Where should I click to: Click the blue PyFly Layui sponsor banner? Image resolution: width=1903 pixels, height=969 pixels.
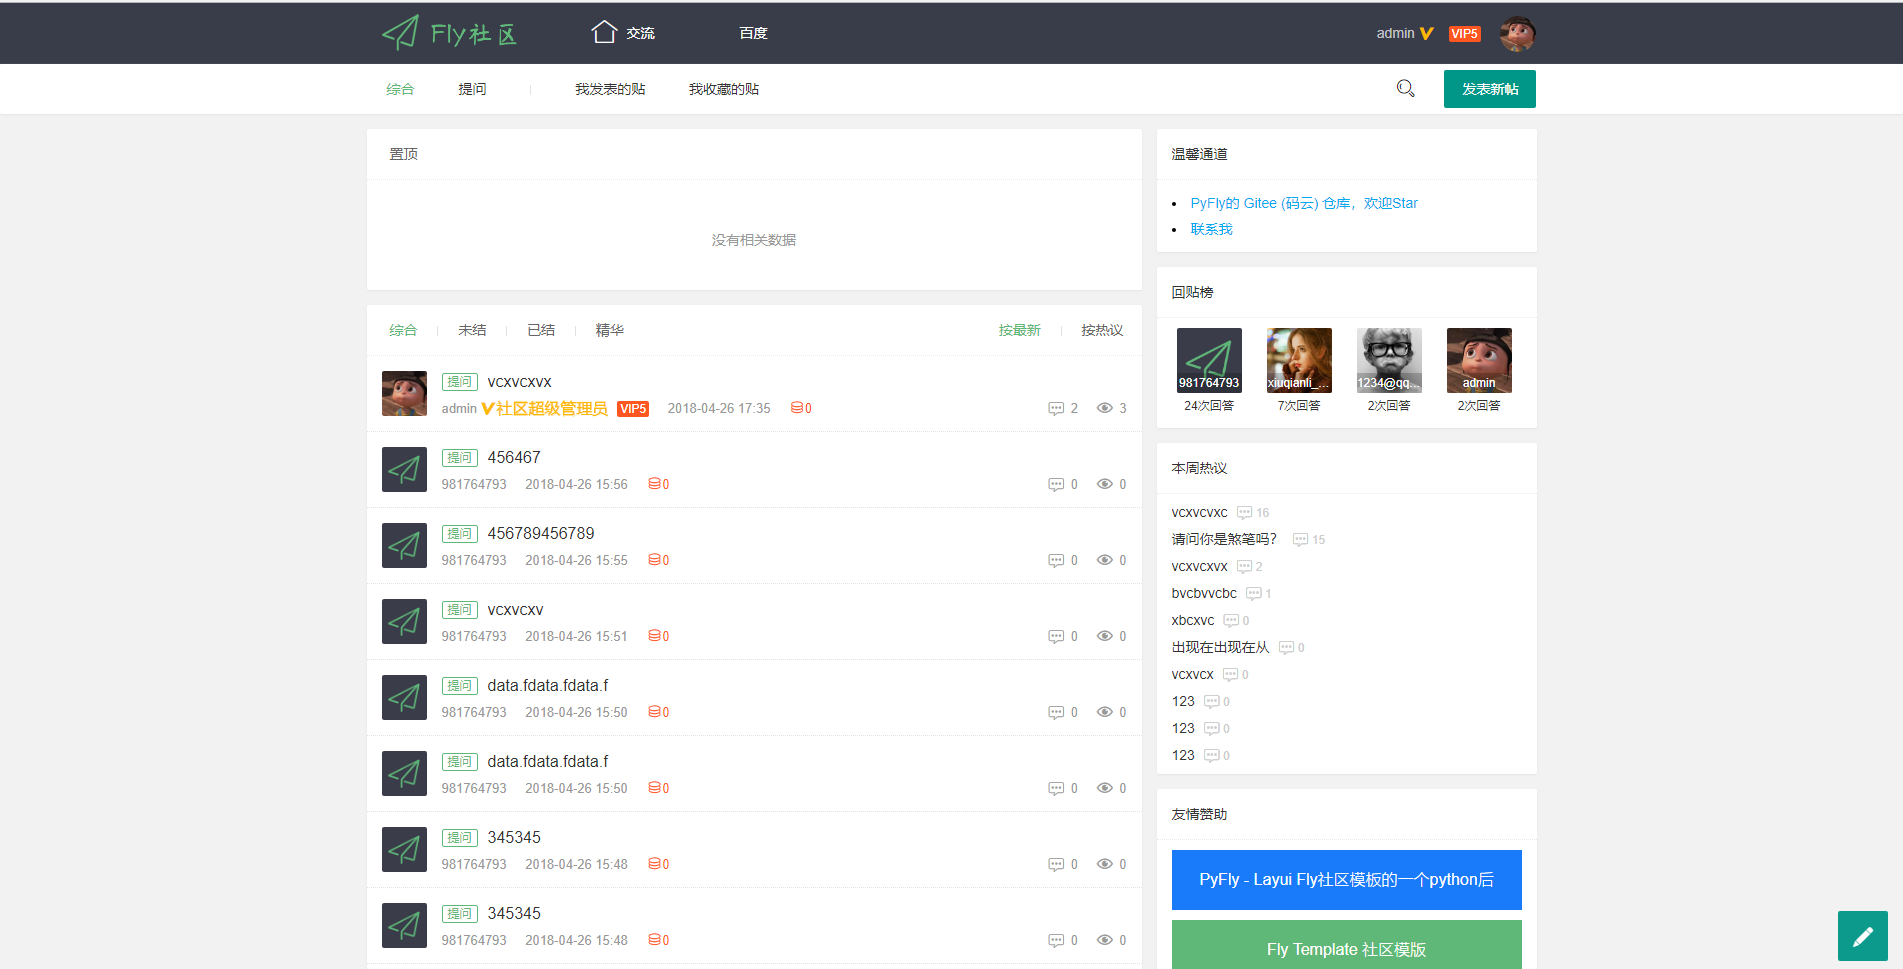(x=1347, y=880)
